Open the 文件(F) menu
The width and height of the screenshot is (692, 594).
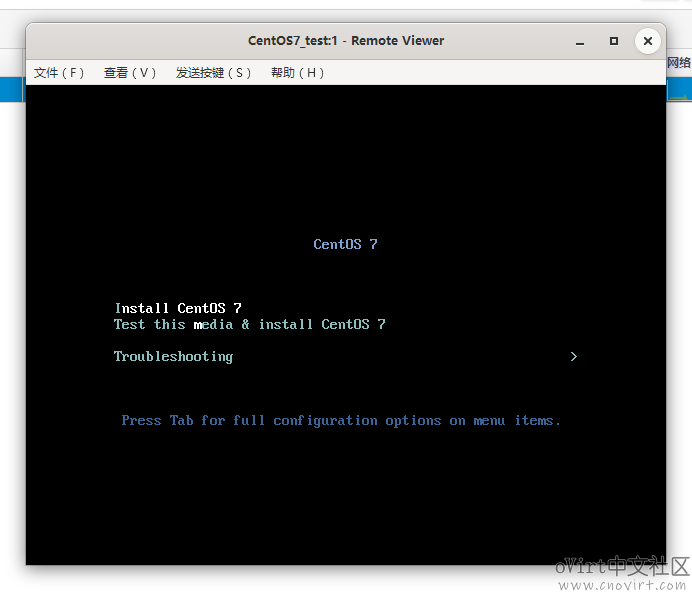pyautogui.click(x=59, y=73)
